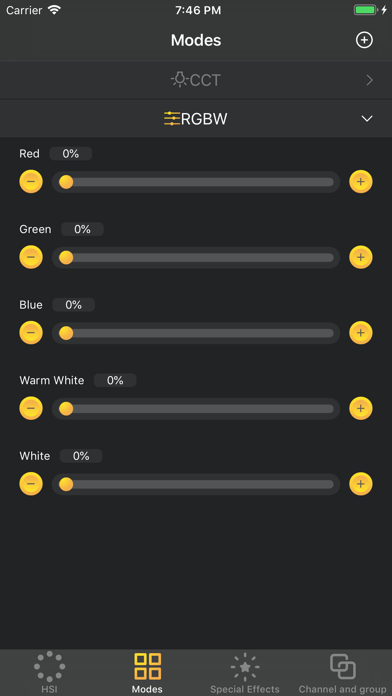Image resolution: width=392 pixels, height=696 pixels.
Task: Collapse the RGBW section chevron
Action: 367,119
